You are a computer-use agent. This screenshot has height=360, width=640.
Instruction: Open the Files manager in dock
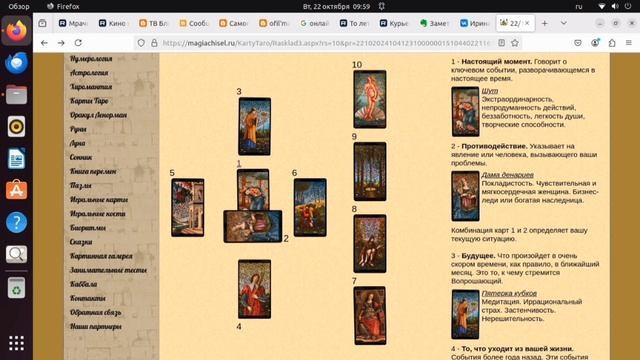16,95
